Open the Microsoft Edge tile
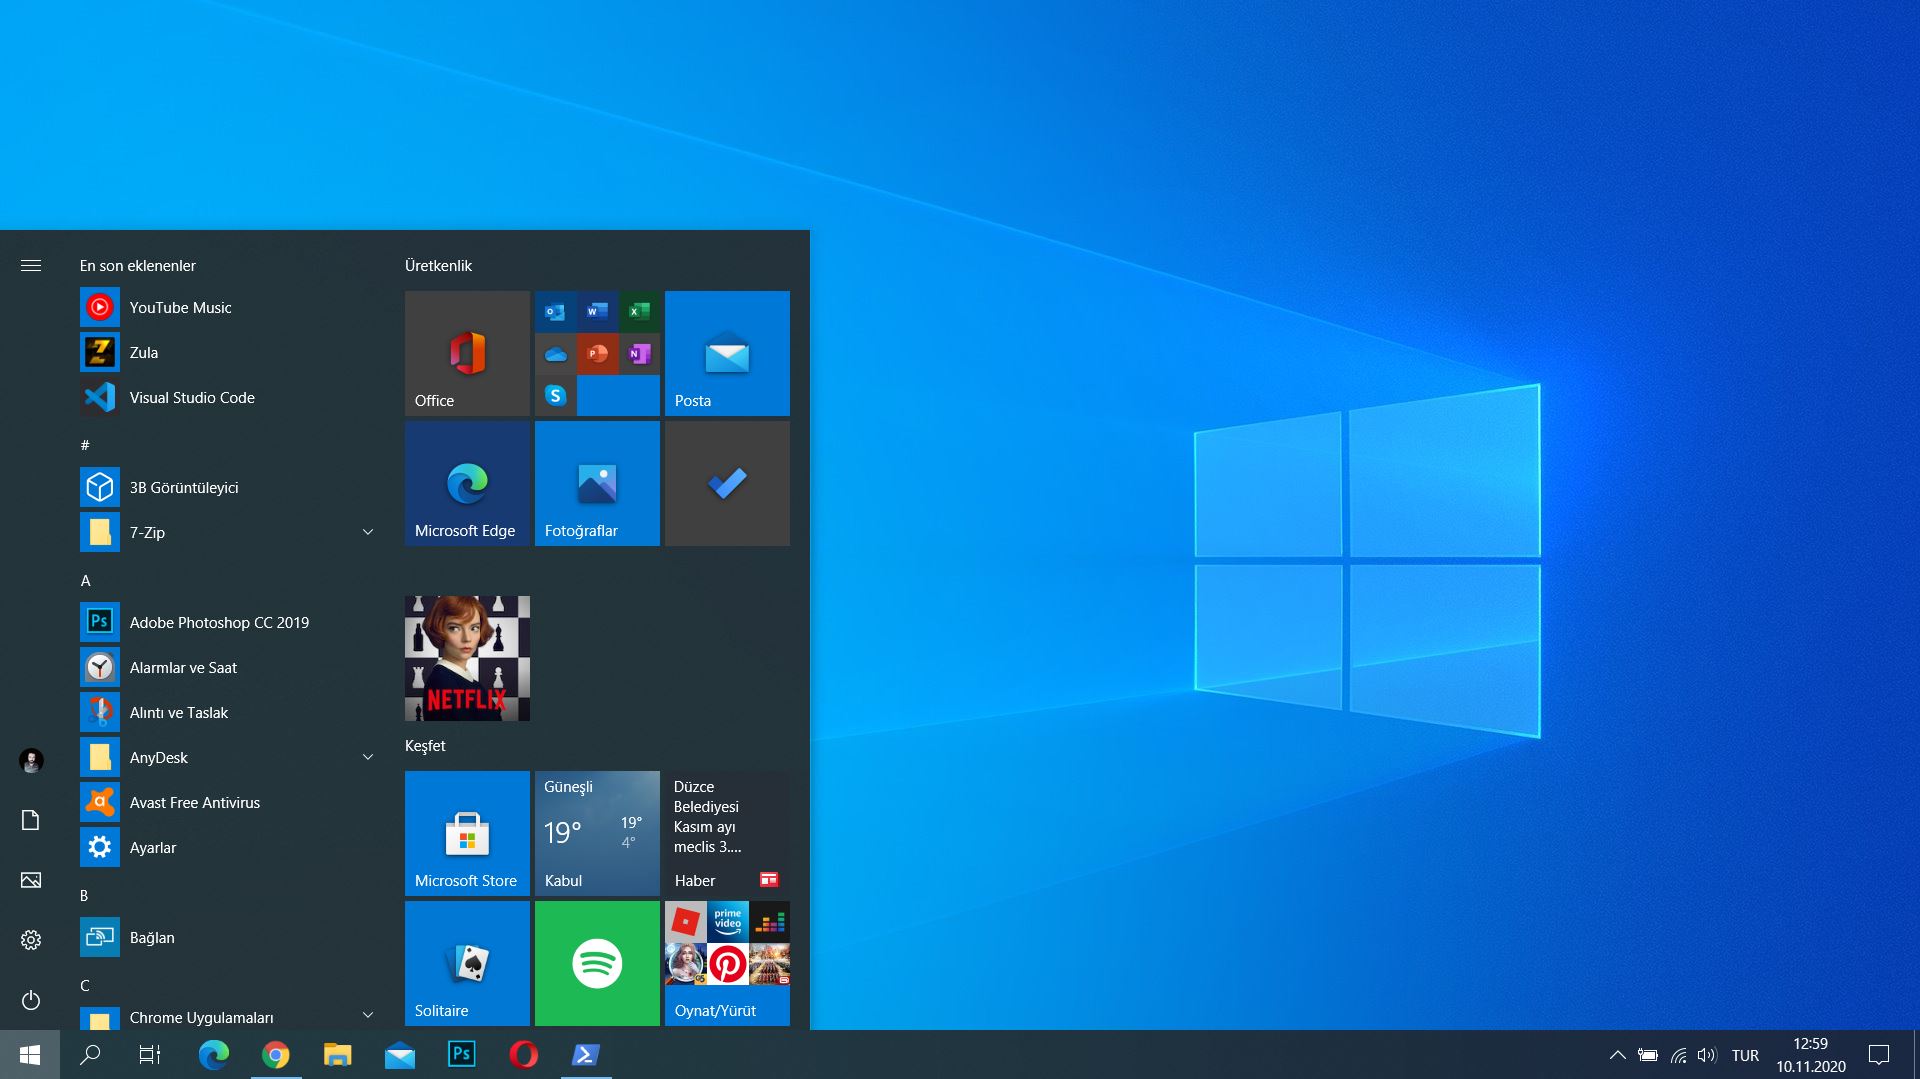 [467, 483]
